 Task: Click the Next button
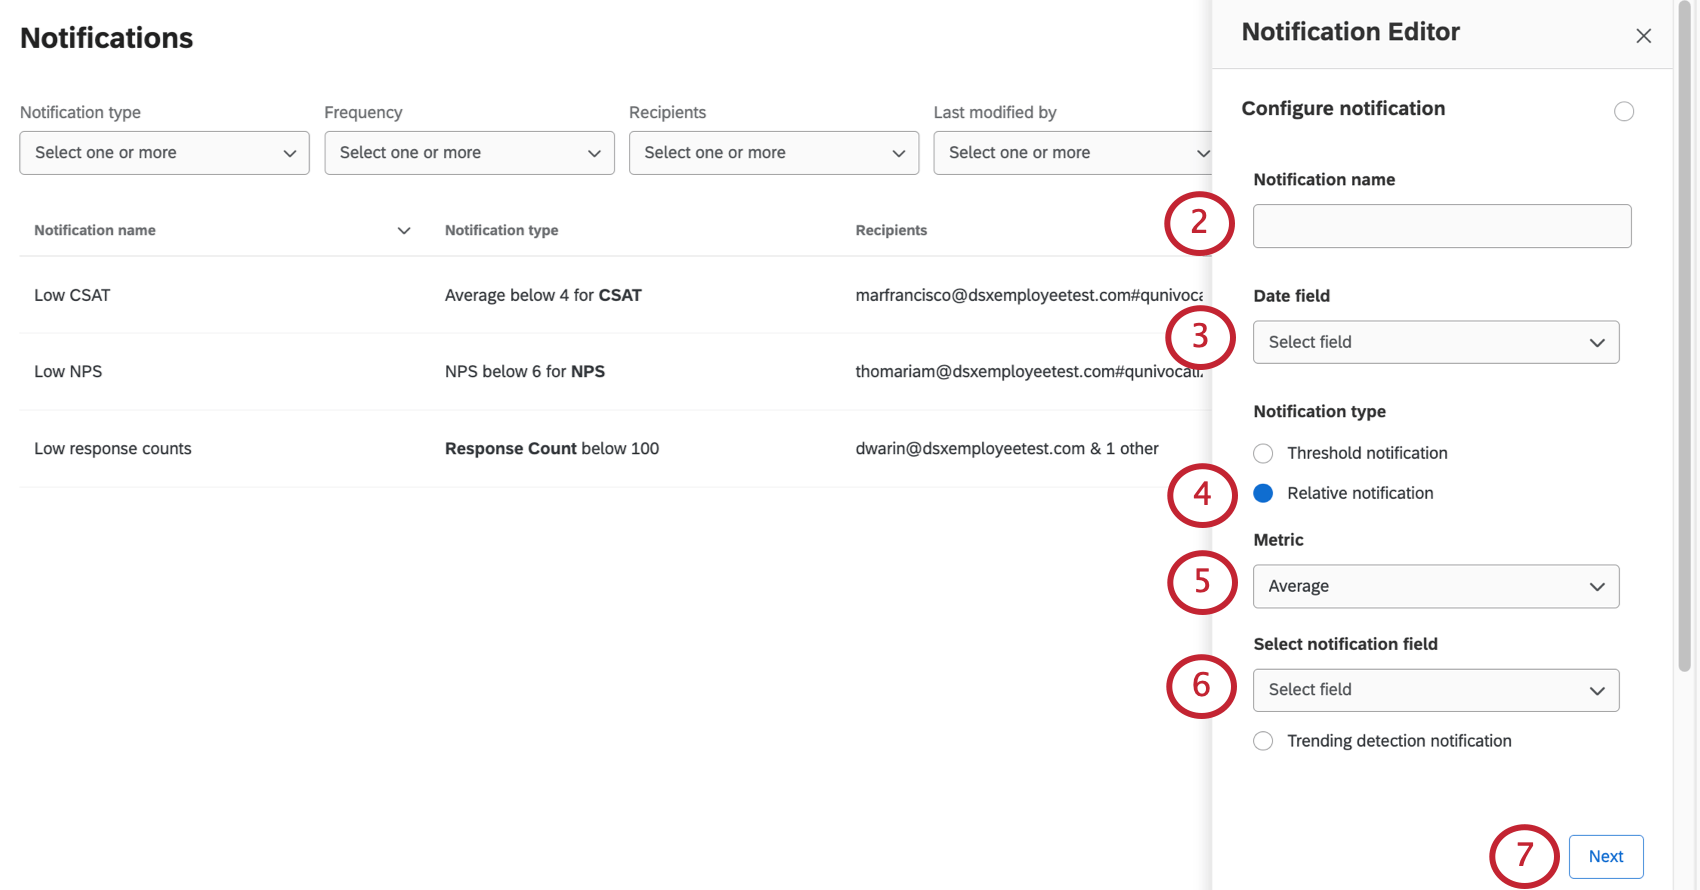1605,856
